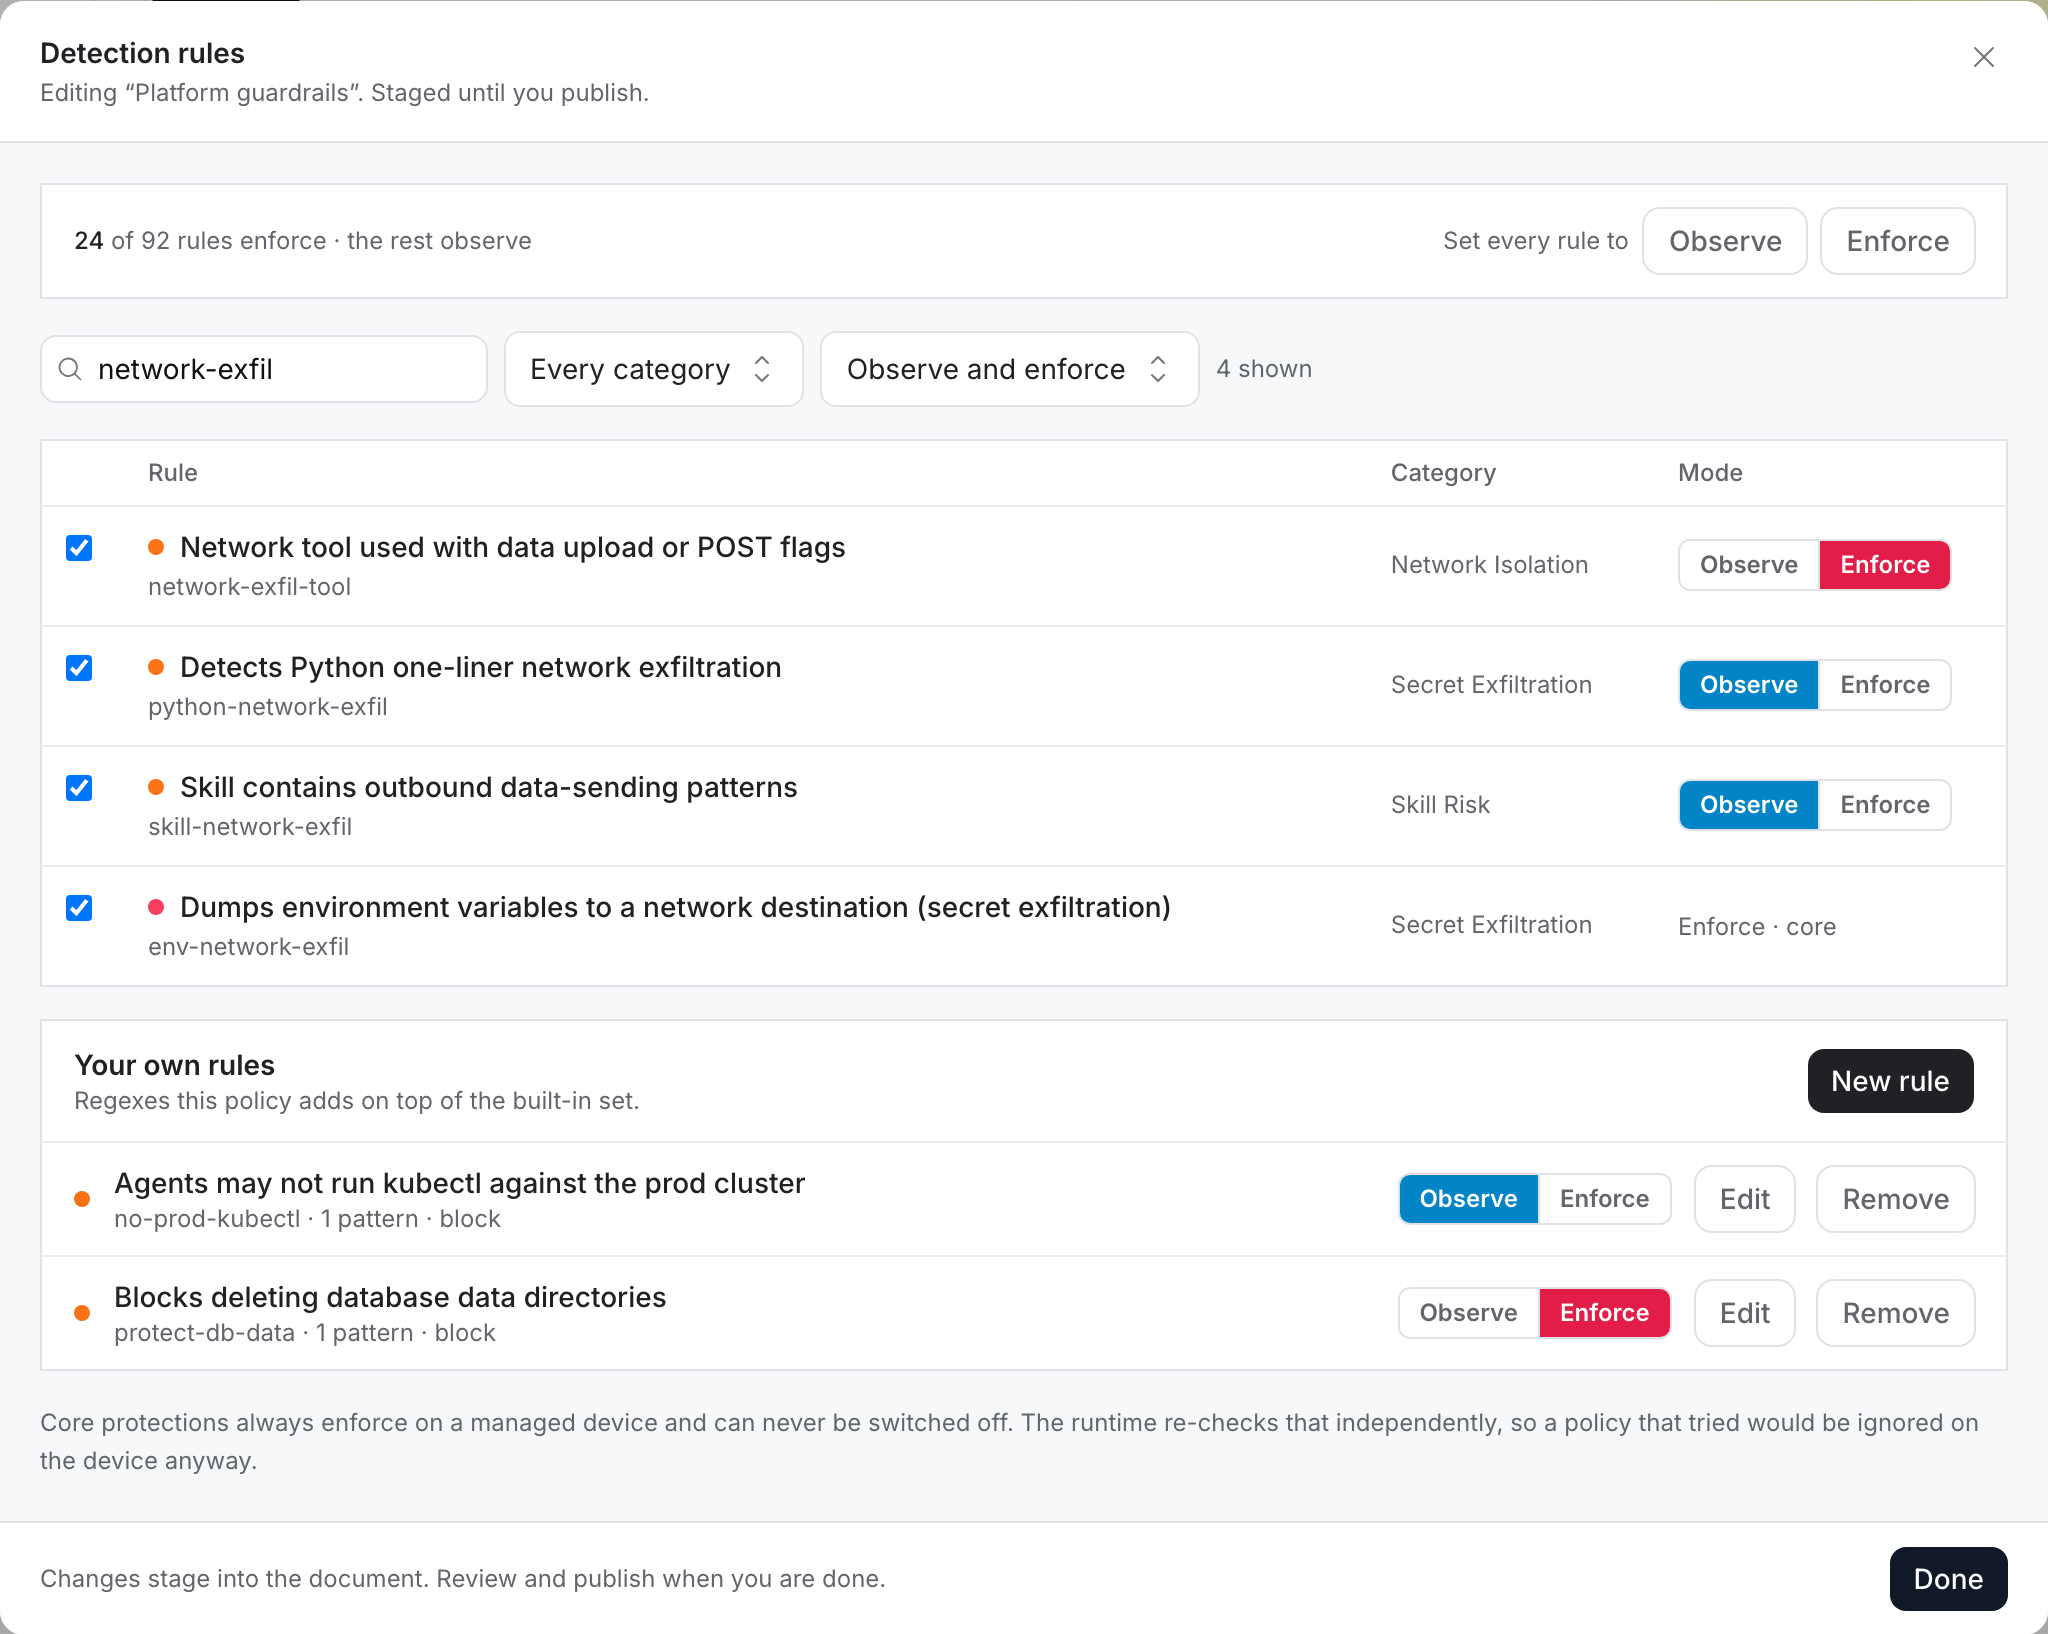Click Done to finish editing
The width and height of the screenshot is (2048, 1634).
[x=1948, y=1579]
